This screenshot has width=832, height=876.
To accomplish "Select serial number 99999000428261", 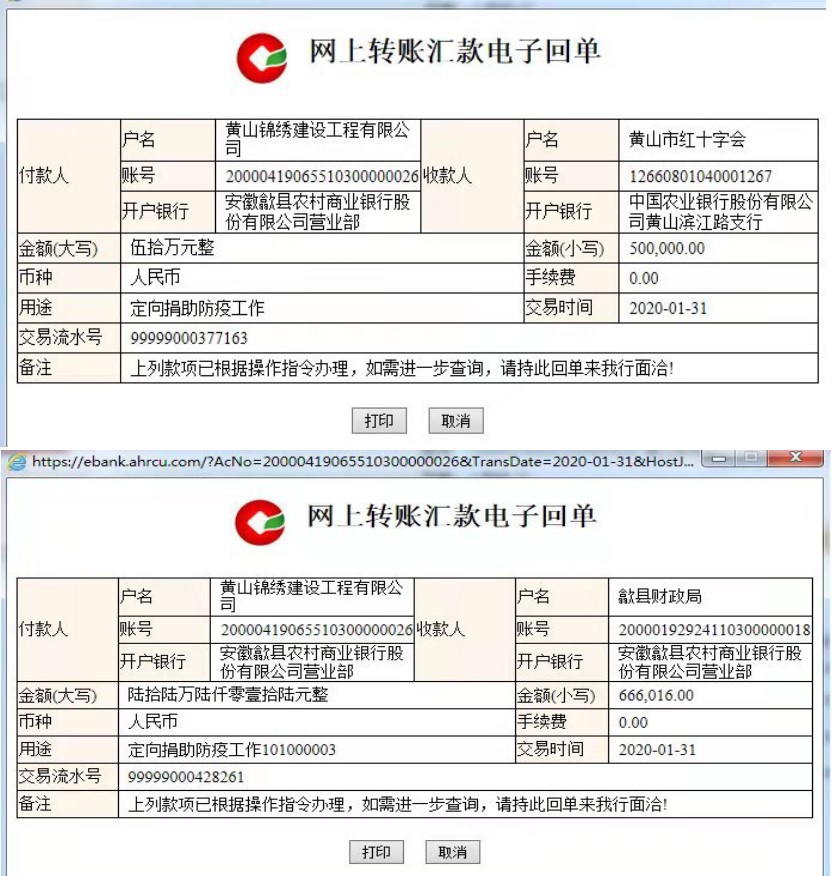I will pyautogui.click(x=186, y=777).
